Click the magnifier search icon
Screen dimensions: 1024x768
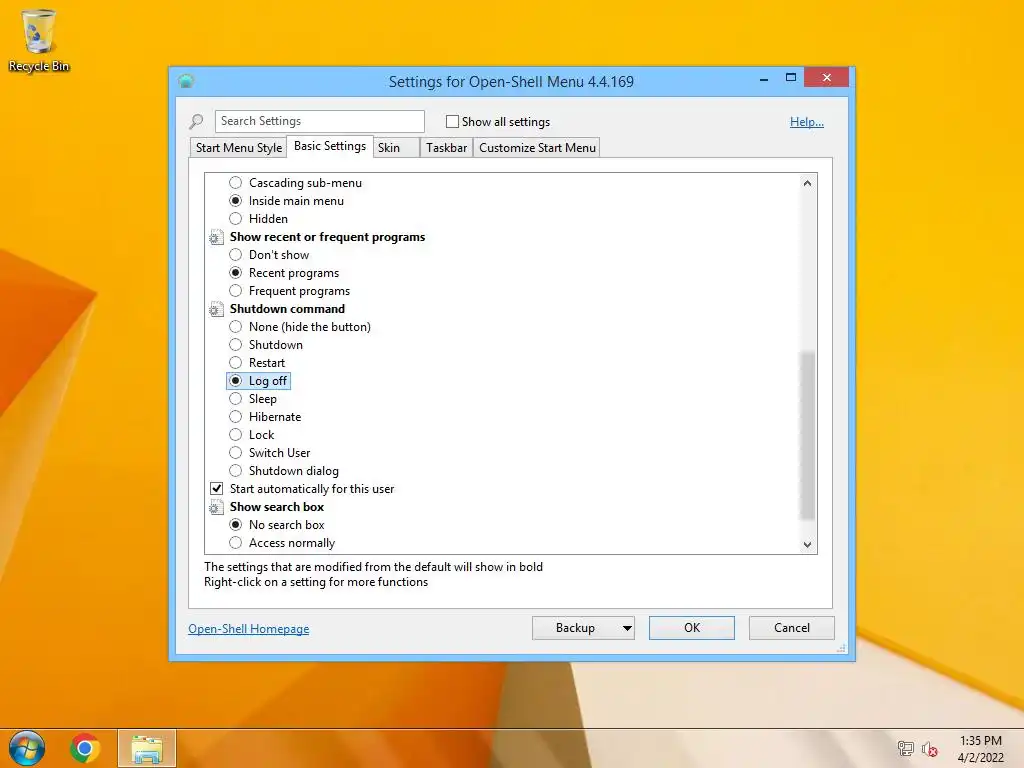[196, 121]
